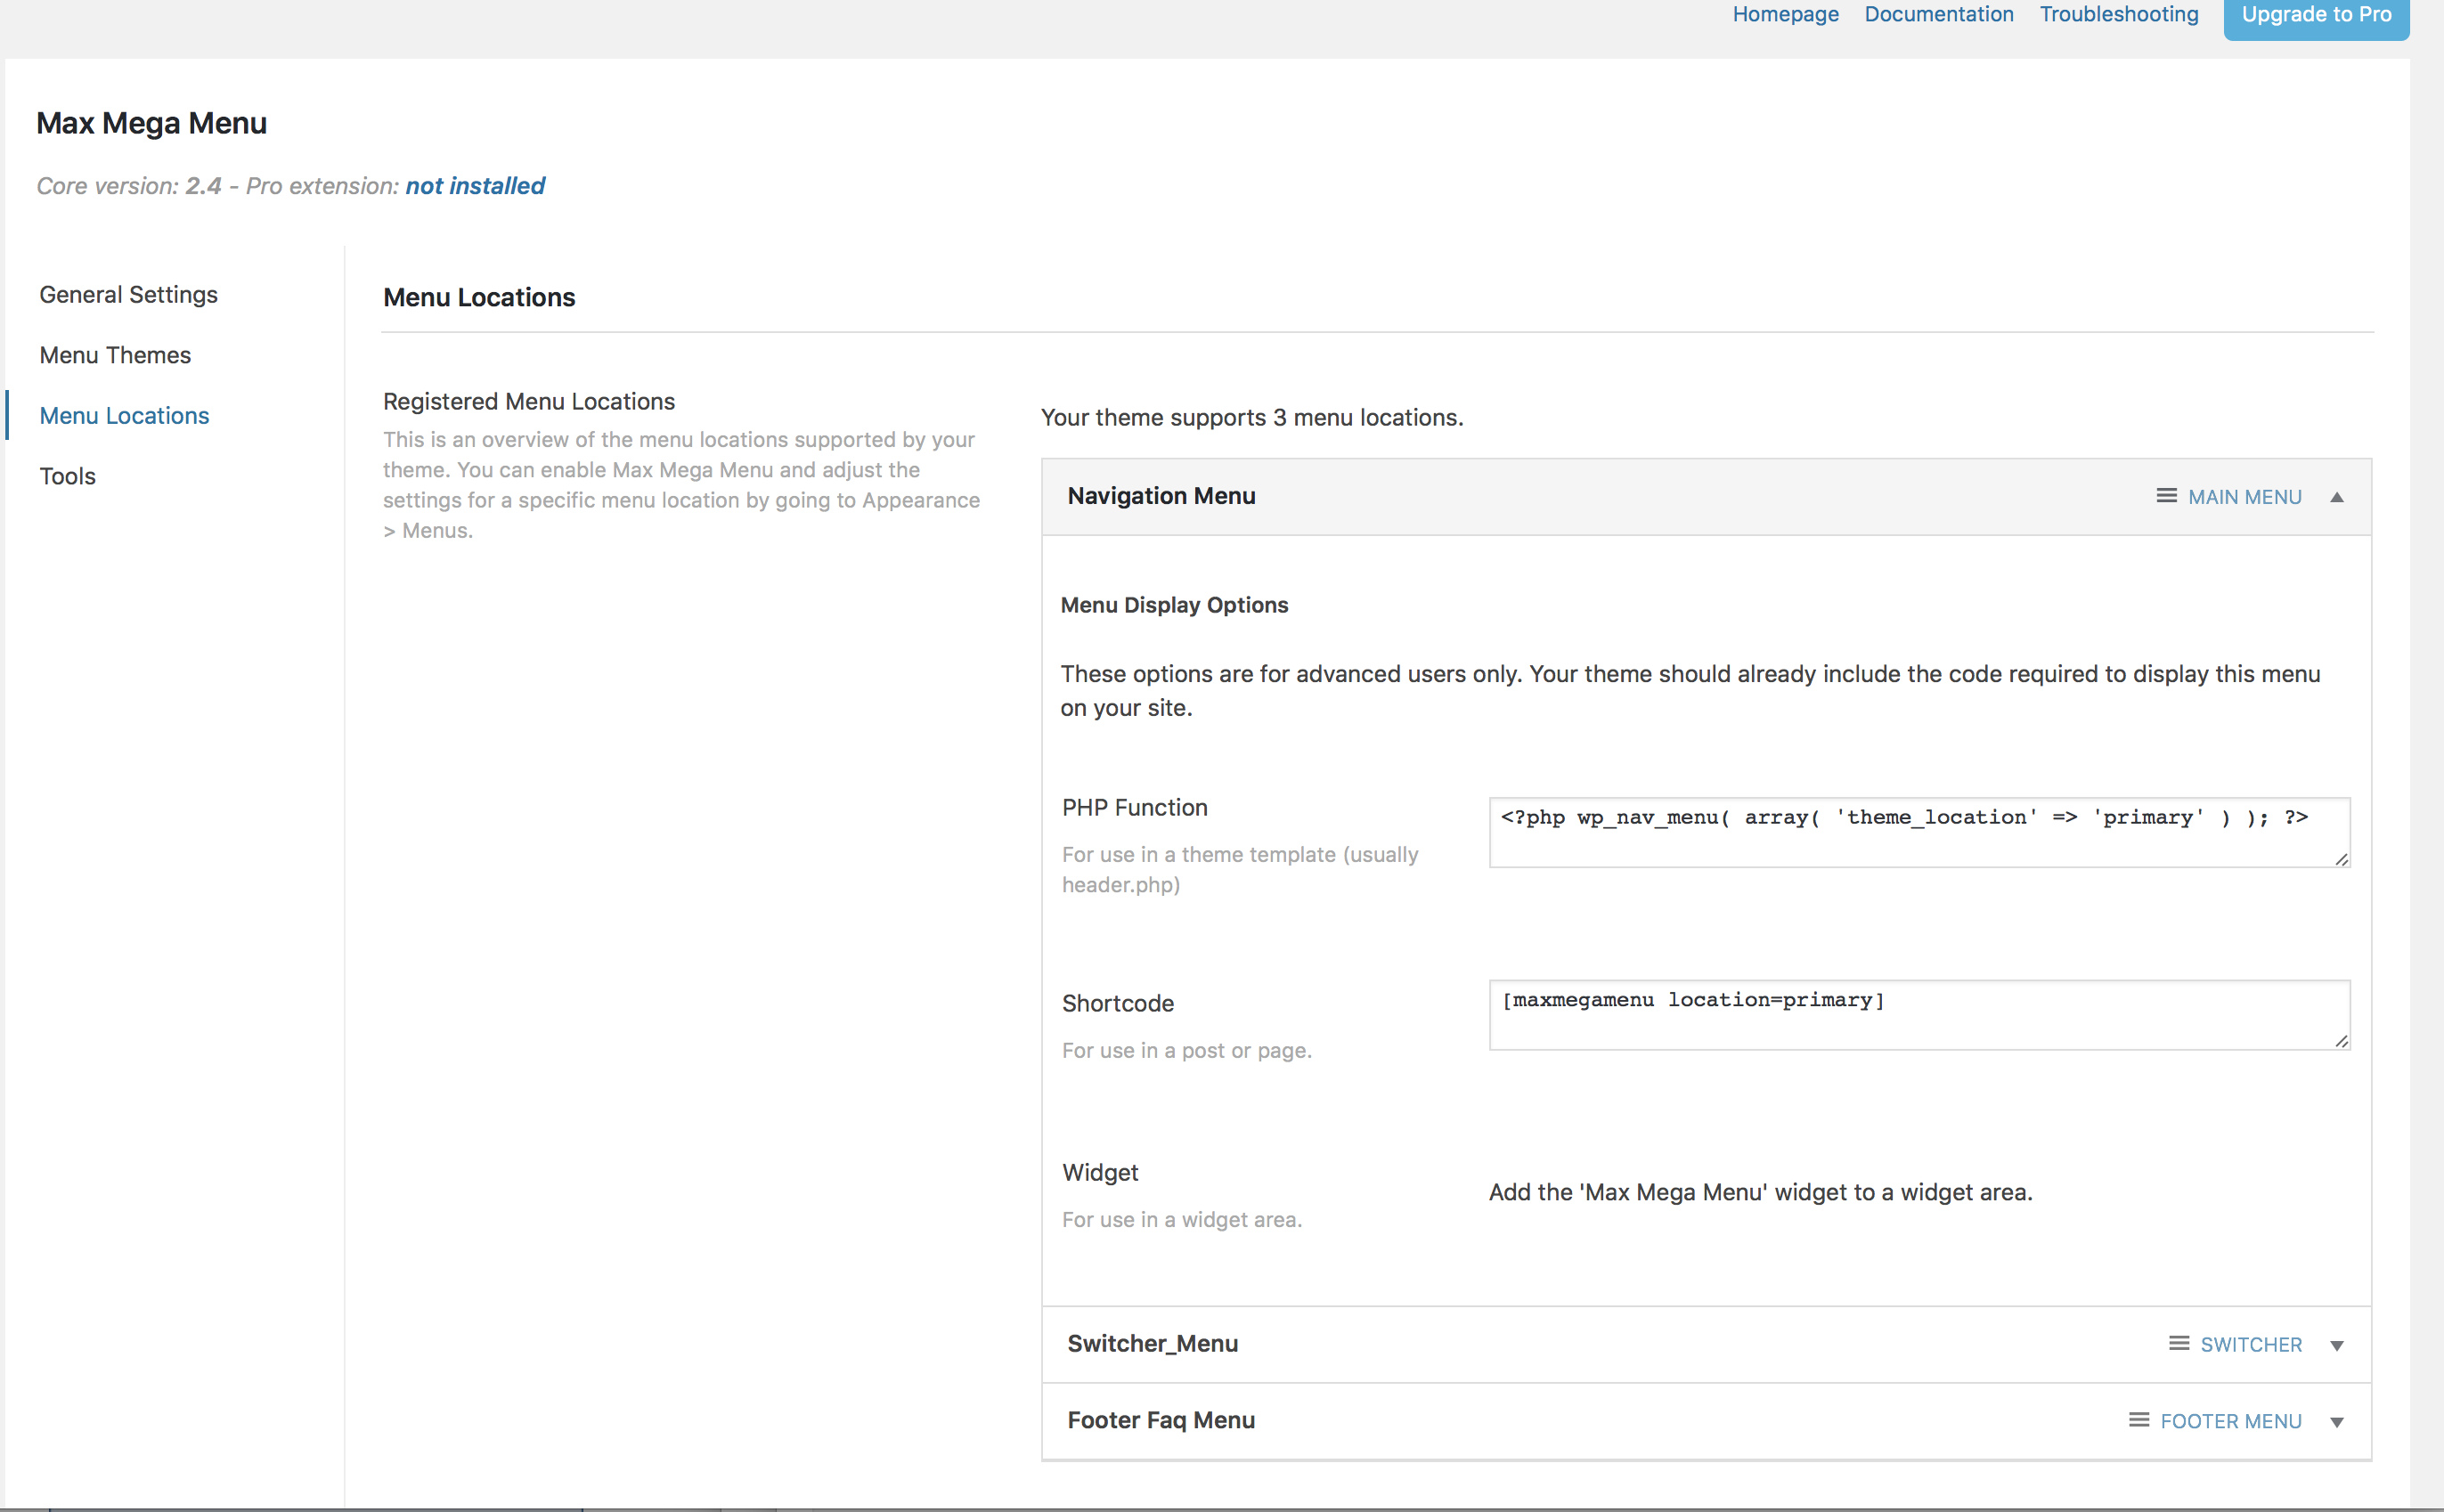Viewport: 2444px width, 1512px height.
Task: Open the Tools tab
Action: click(68, 476)
